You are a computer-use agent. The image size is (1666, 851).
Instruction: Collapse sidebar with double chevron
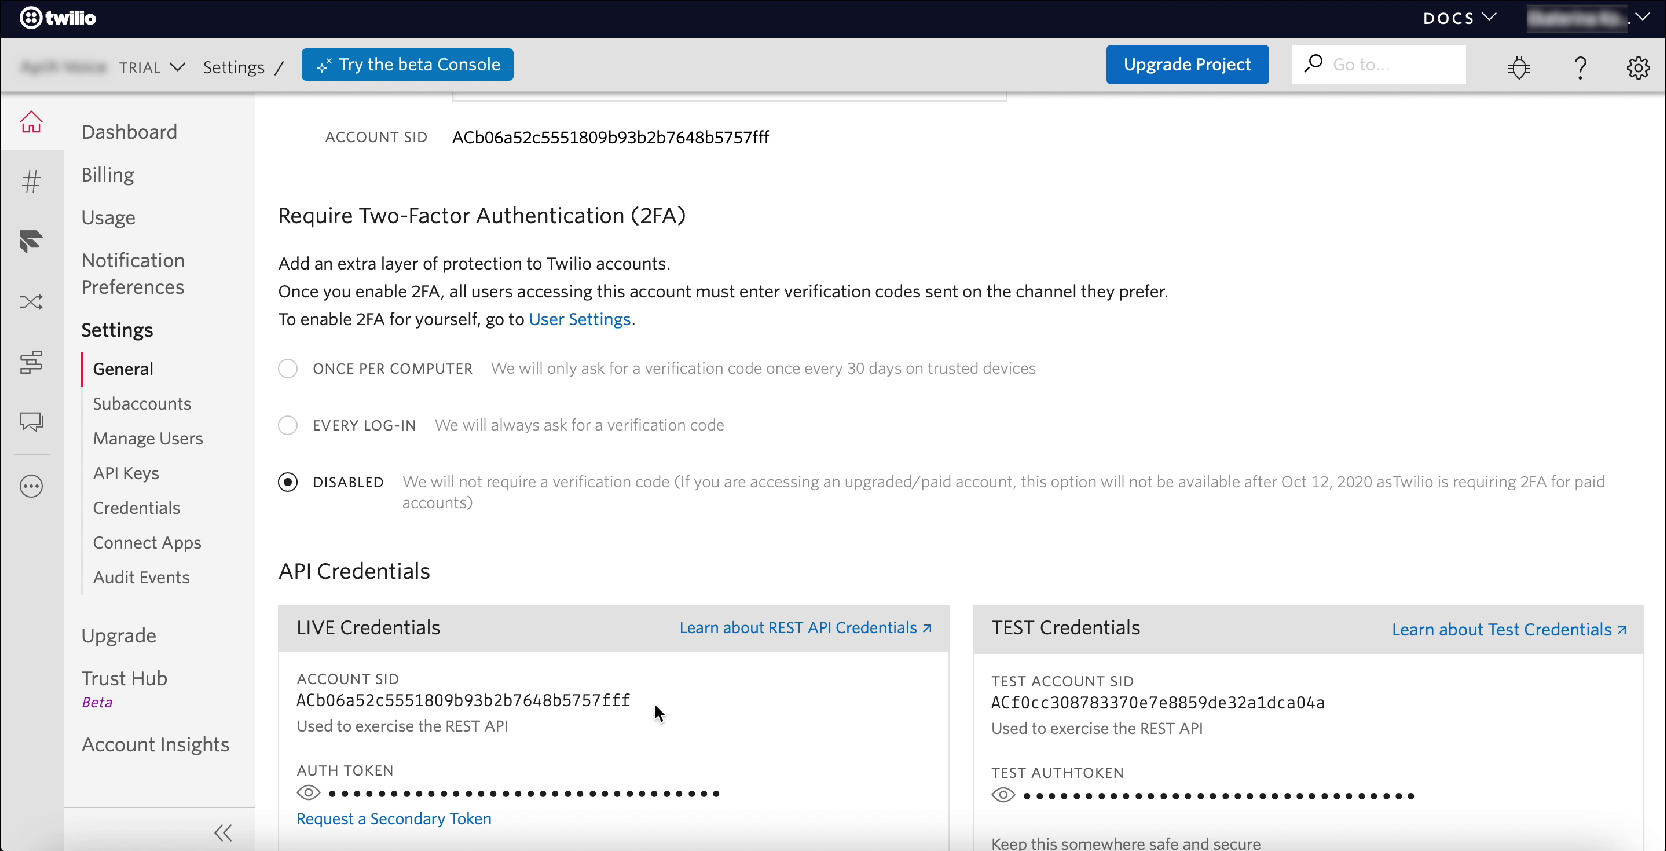[x=223, y=833]
